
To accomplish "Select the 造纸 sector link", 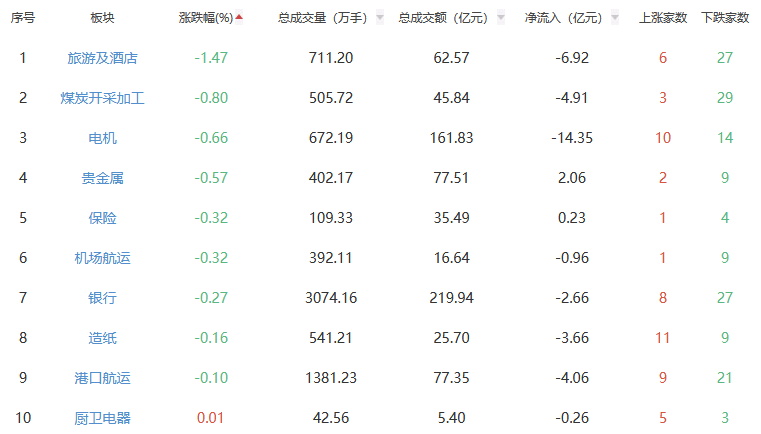I will (x=102, y=338).
